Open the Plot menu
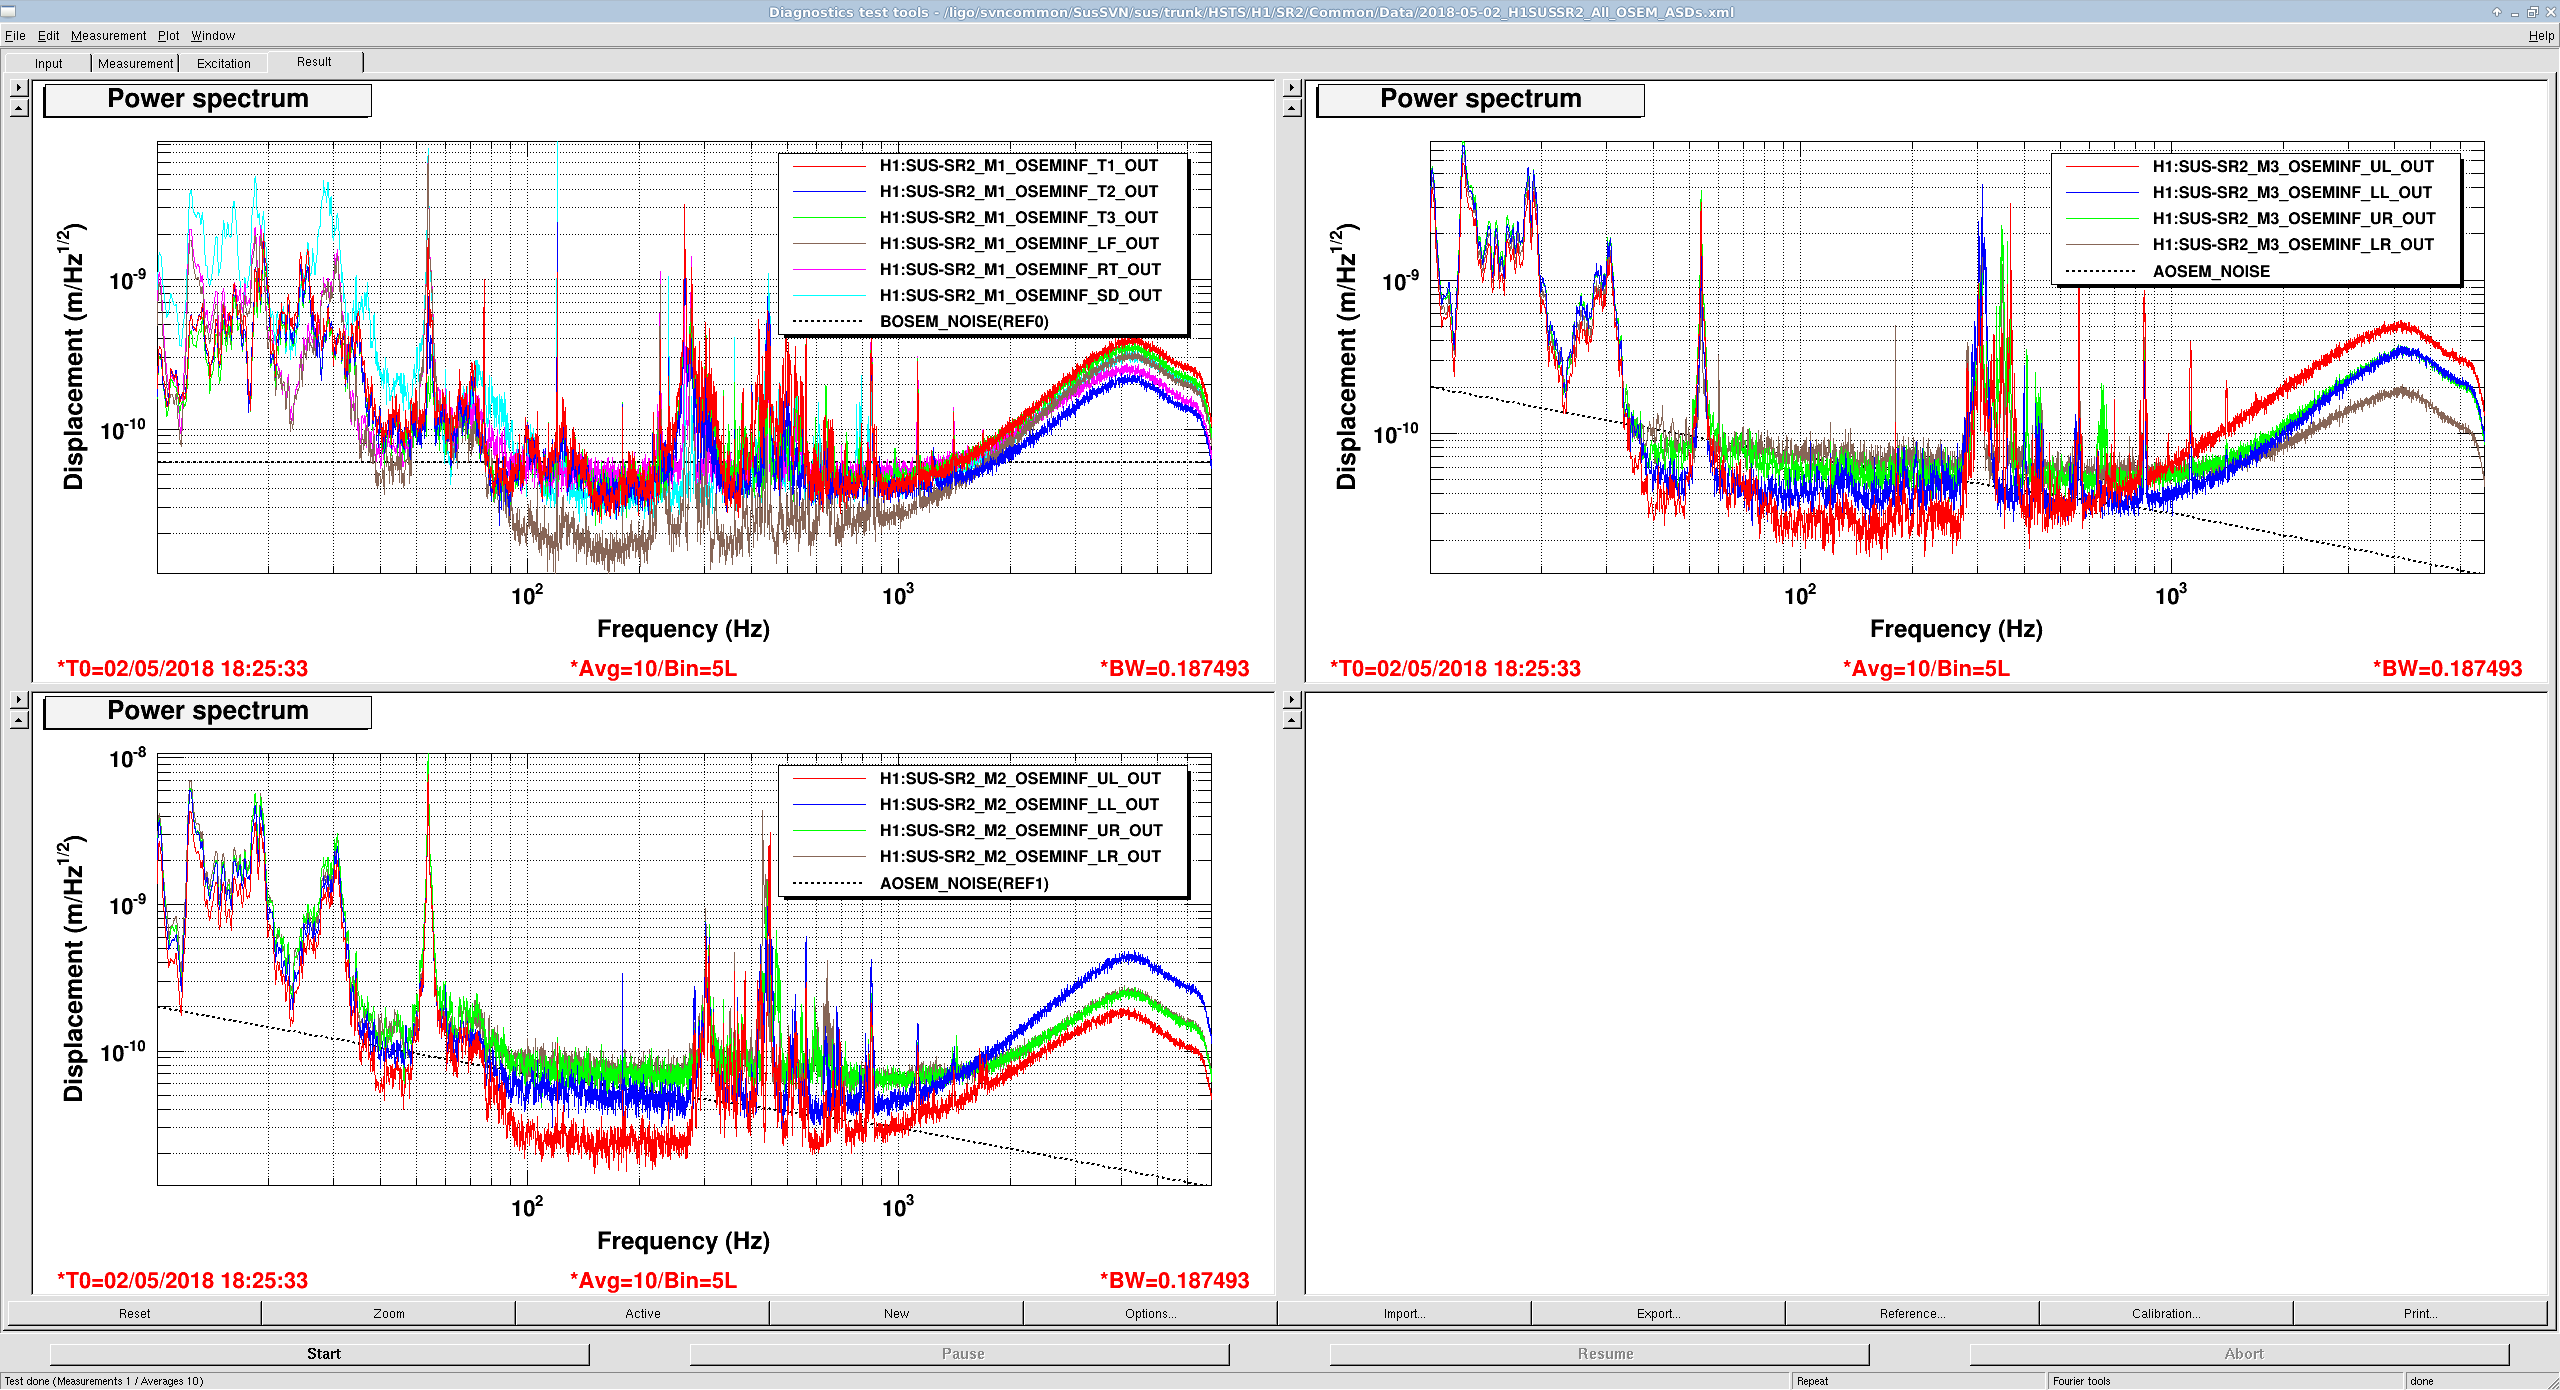The image size is (2560, 1390). point(168,36)
